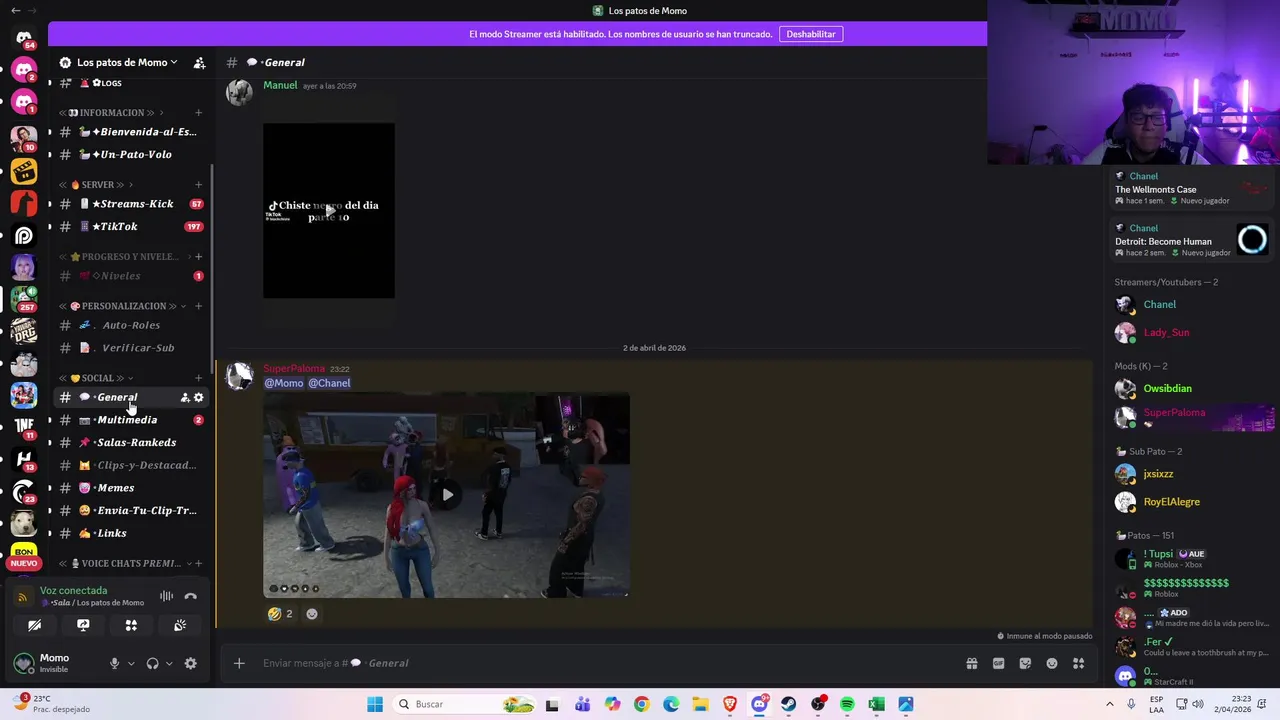This screenshot has height=720, width=1280.
Task: Add reaction to SuperPaloma's message
Action: point(312,614)
